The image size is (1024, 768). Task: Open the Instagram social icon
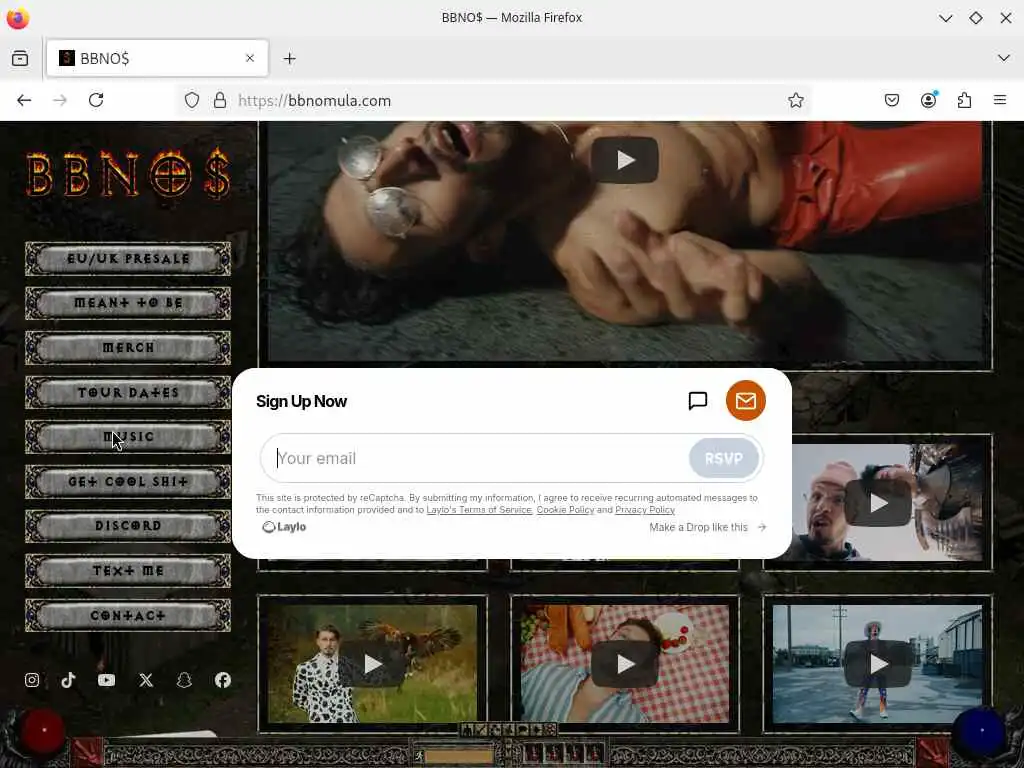click(x=32, y=680)
